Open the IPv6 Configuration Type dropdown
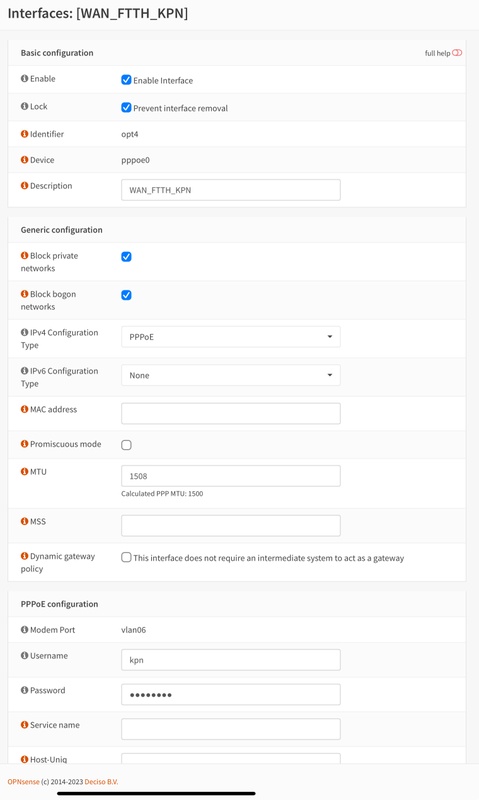 click(231, 376)
